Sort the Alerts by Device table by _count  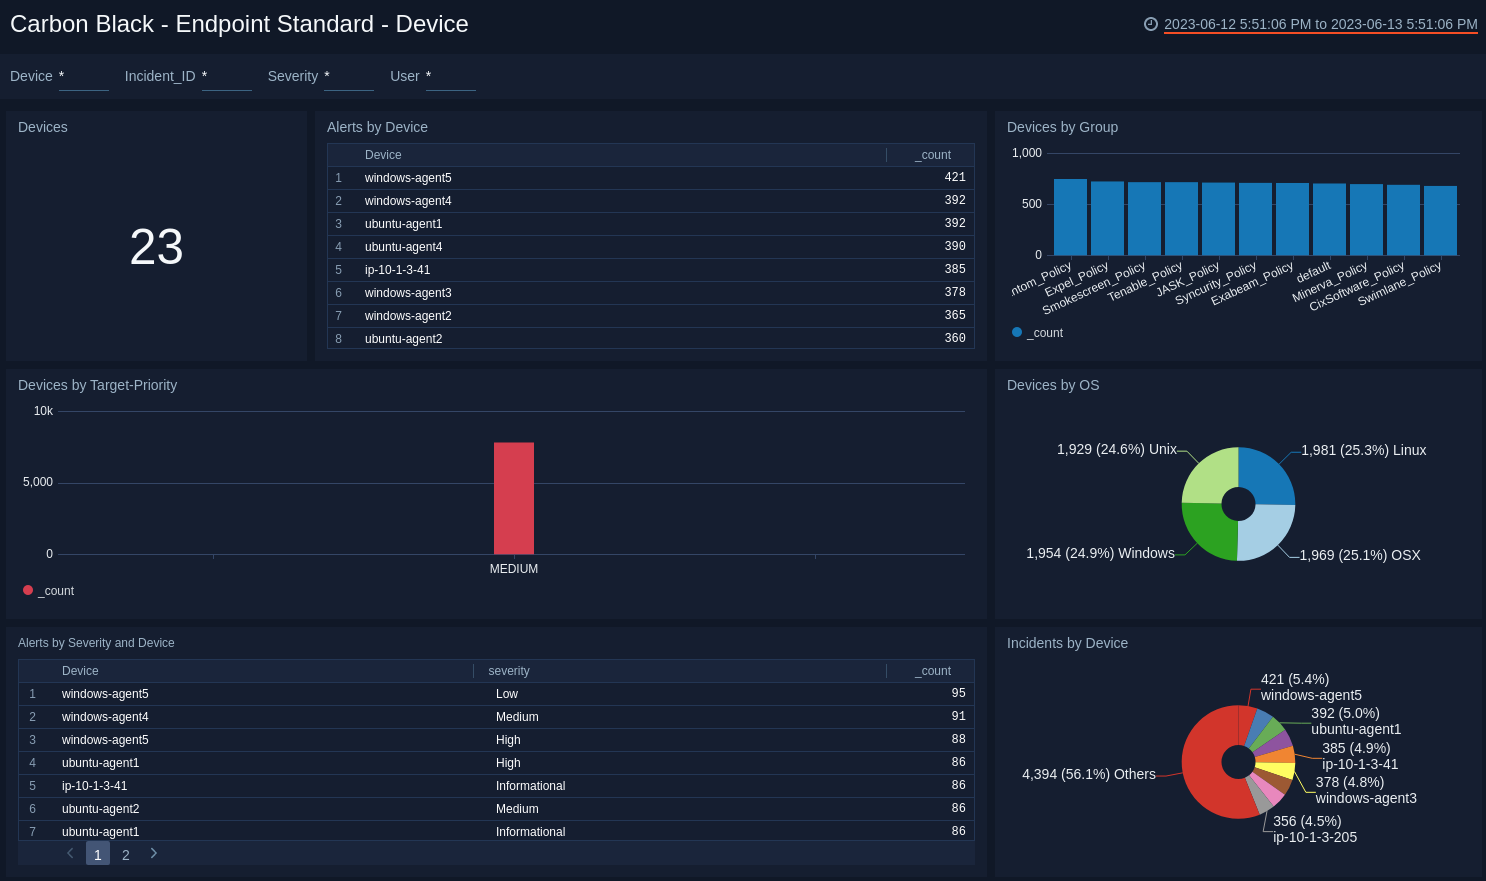tap(932, 154)
